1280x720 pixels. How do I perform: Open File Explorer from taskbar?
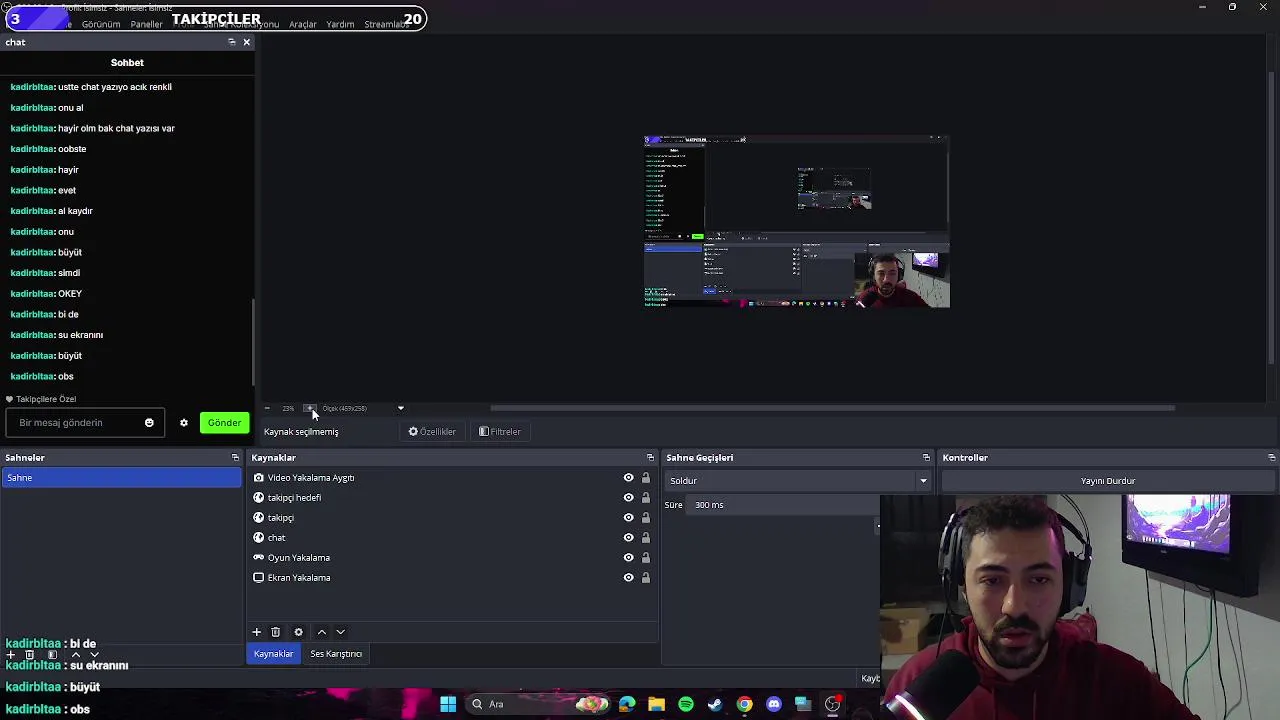(656, 704)
